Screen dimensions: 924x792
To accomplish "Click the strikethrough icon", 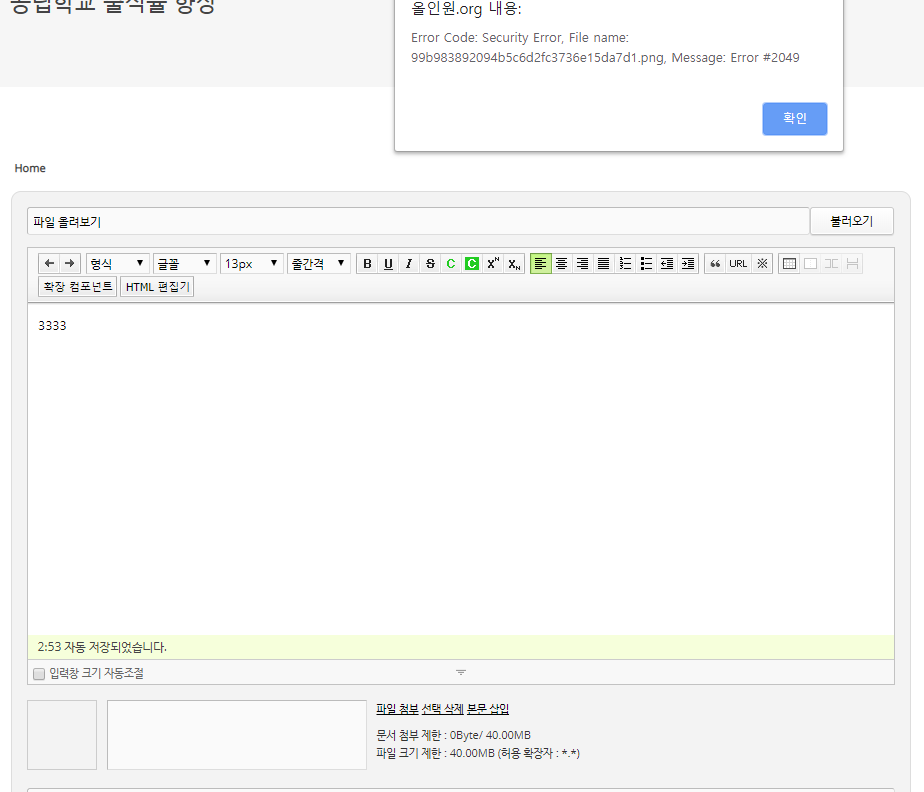I will tap(430, 264).
